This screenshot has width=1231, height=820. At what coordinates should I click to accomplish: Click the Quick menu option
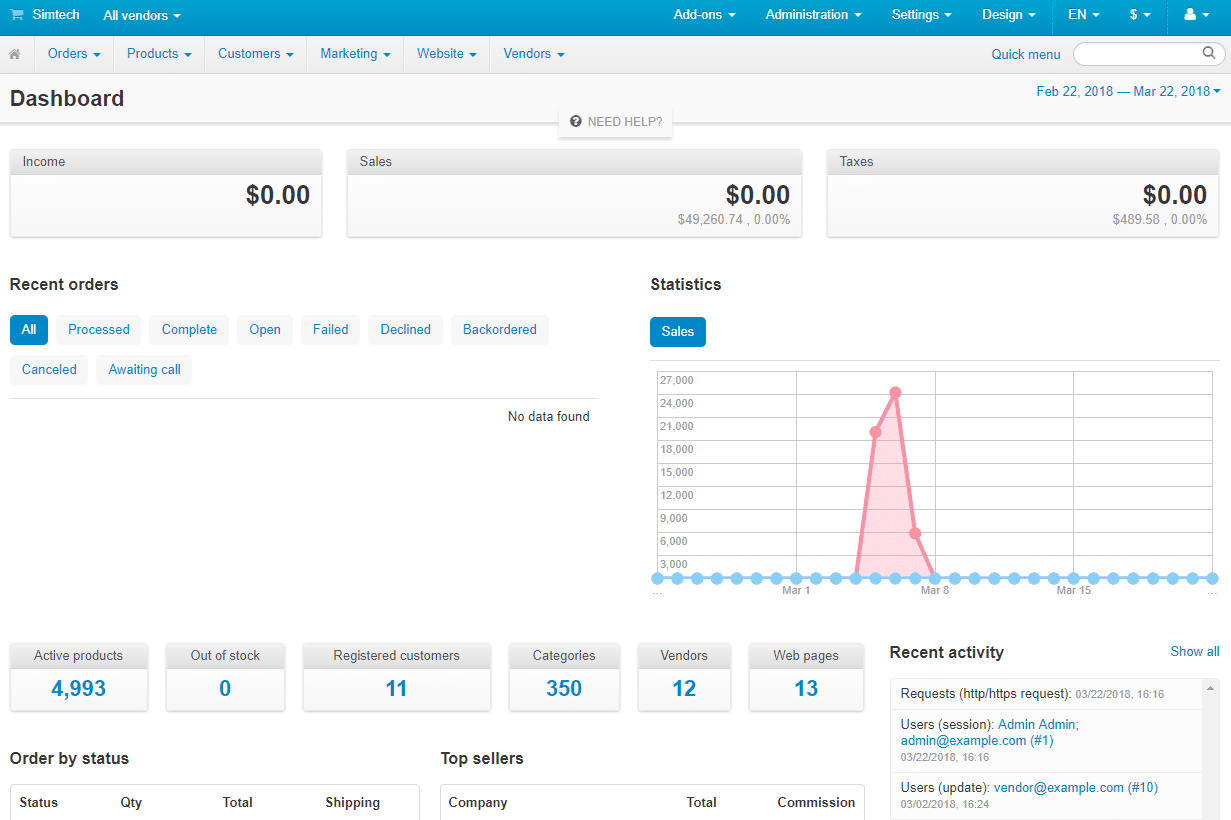[1025, 54]
